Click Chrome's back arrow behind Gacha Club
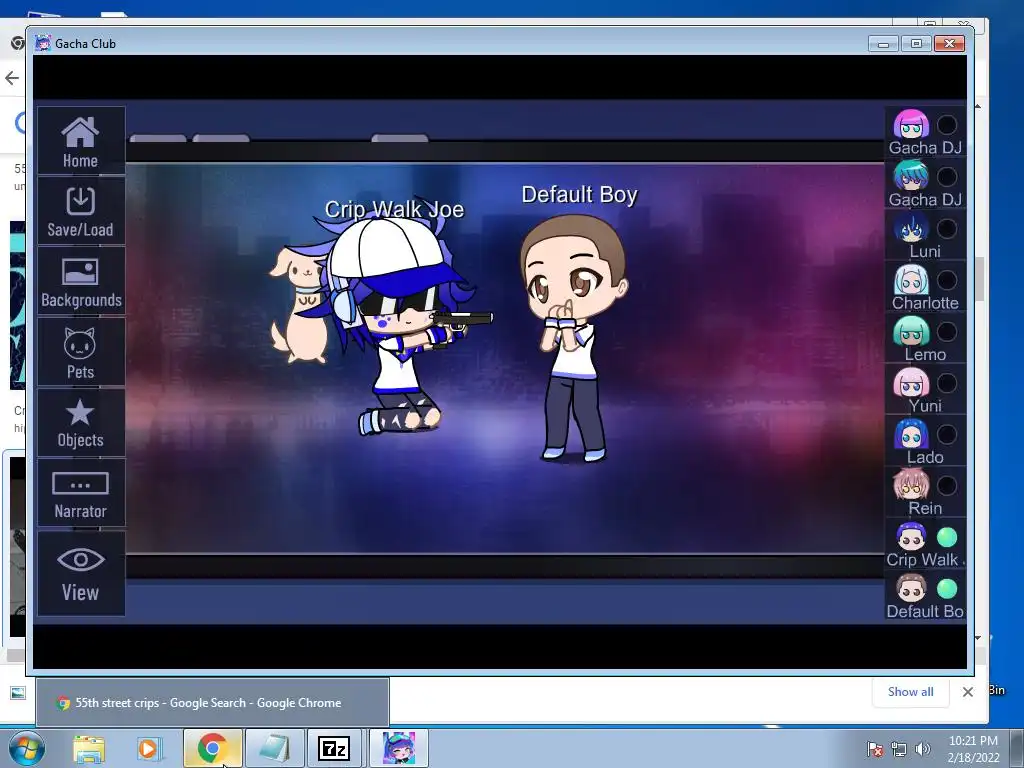Screen dimensions: 1024x768 (x=12, y=78)
